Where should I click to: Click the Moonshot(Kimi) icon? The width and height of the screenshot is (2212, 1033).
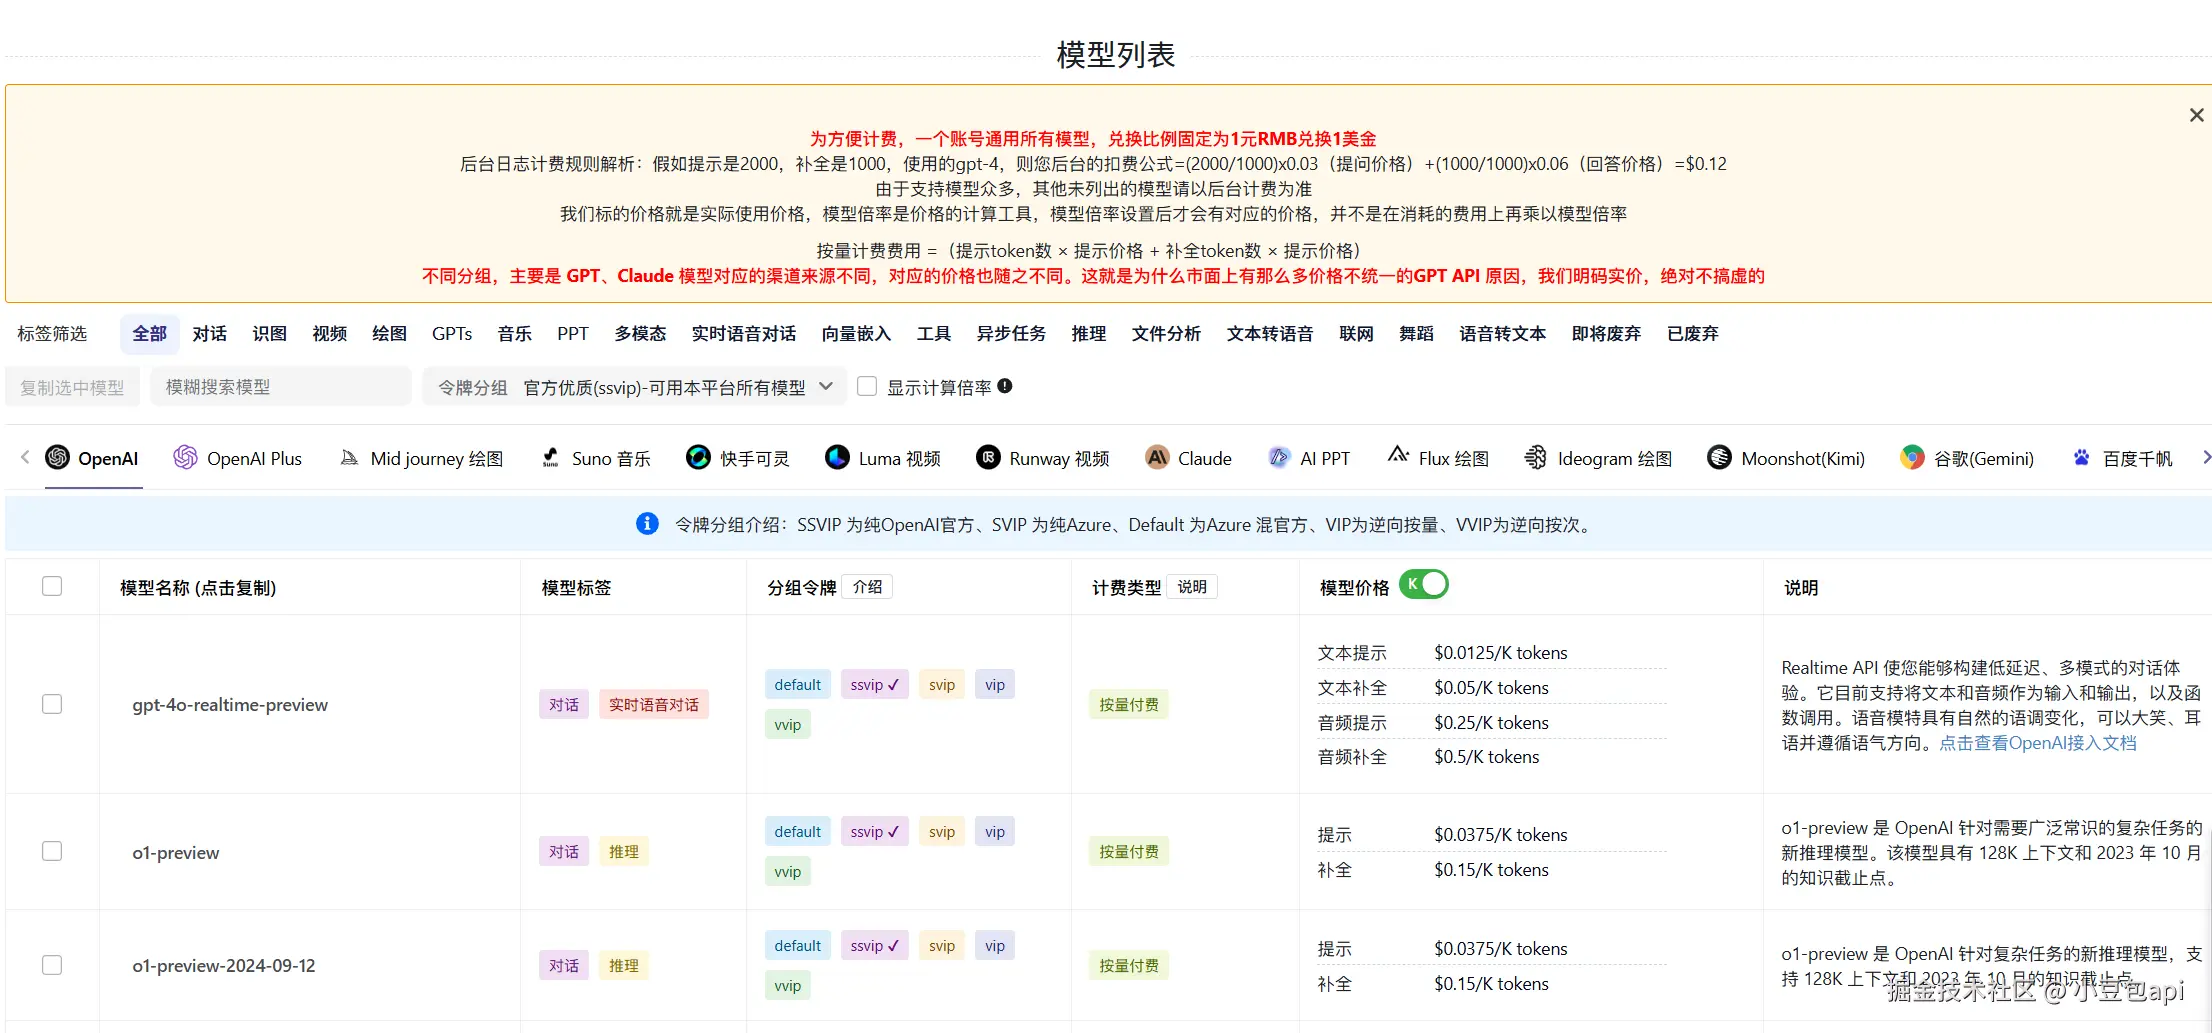pos(1719,458)
